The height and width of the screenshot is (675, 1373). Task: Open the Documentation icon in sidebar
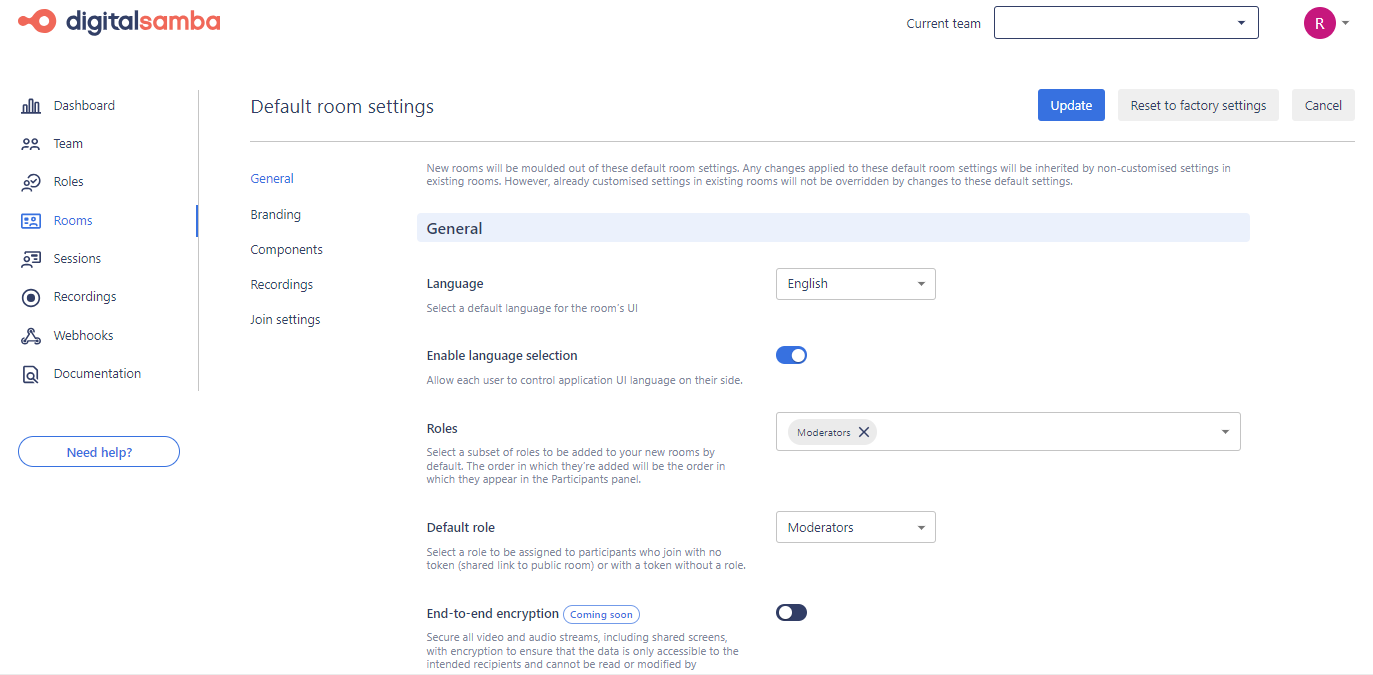pos(31,374)
